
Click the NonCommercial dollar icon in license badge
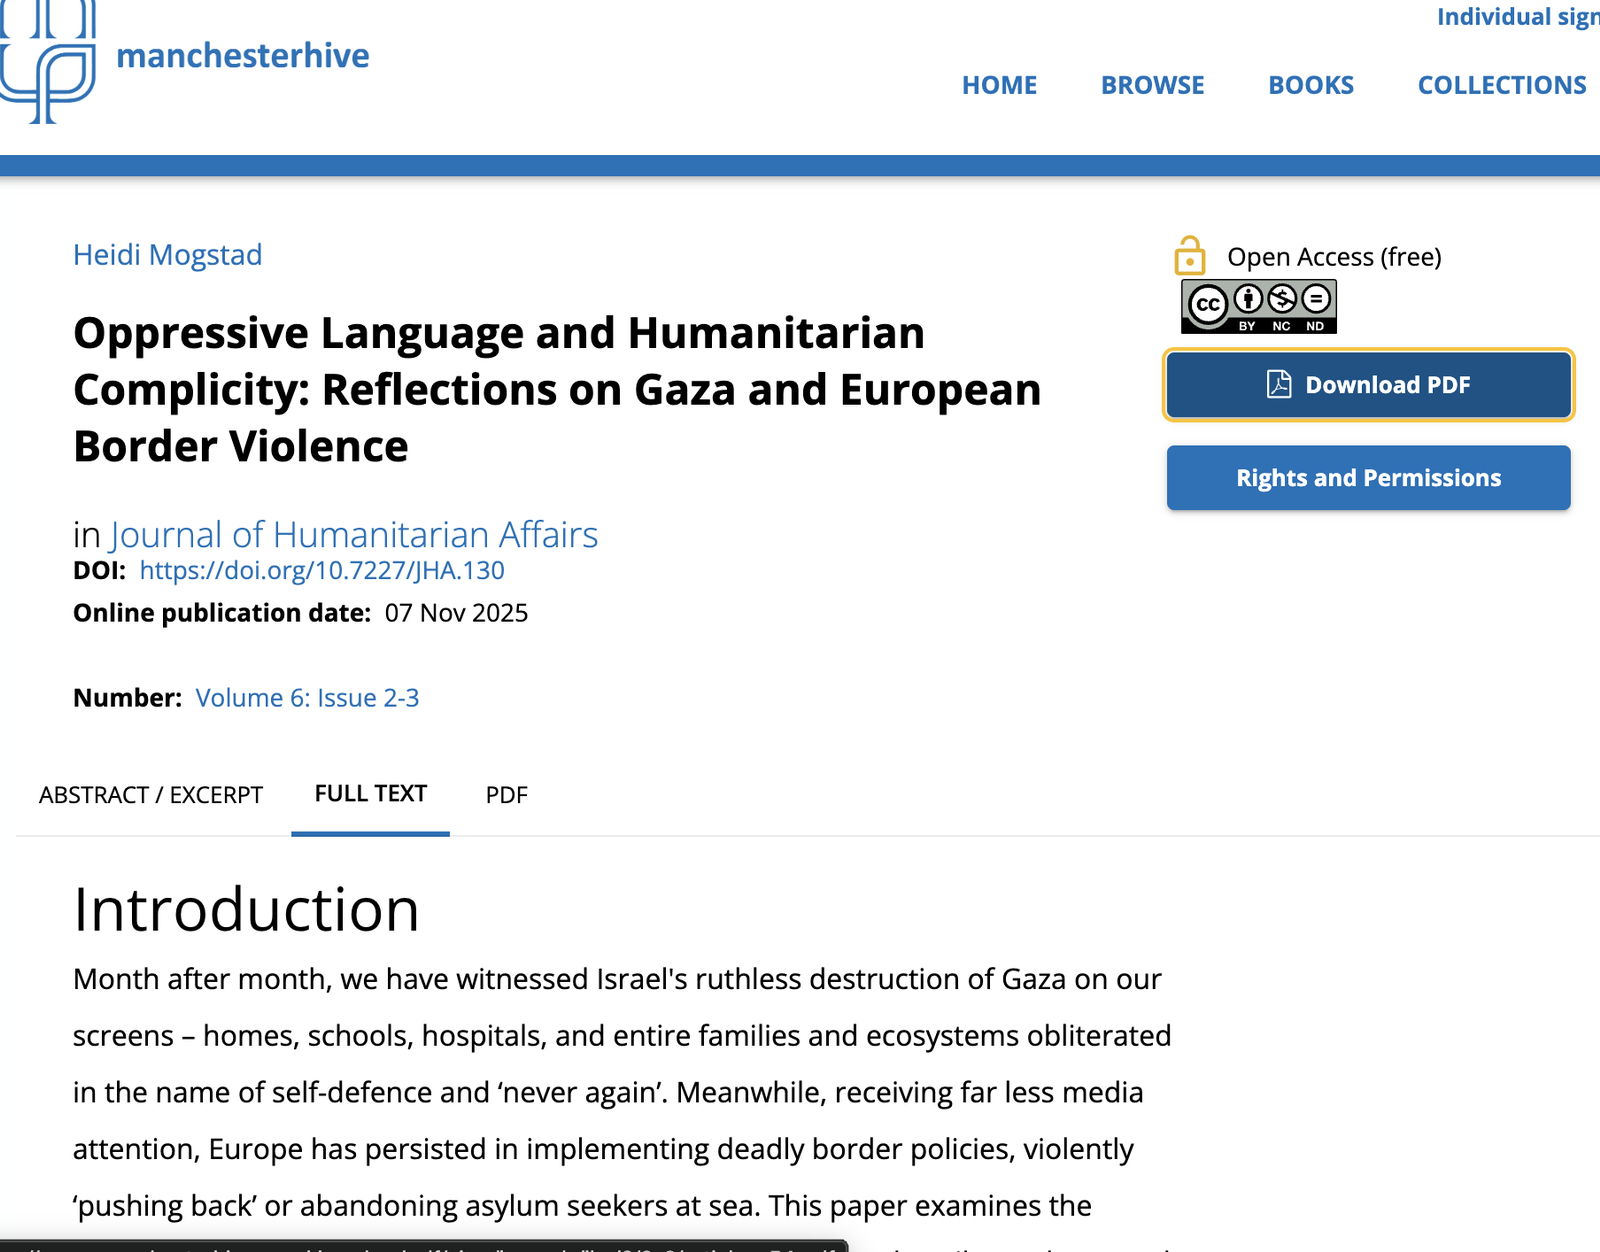click(x=1282, y=298)
